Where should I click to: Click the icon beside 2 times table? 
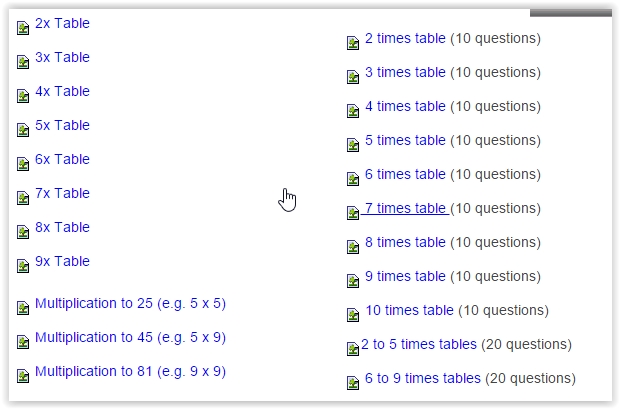353,44
